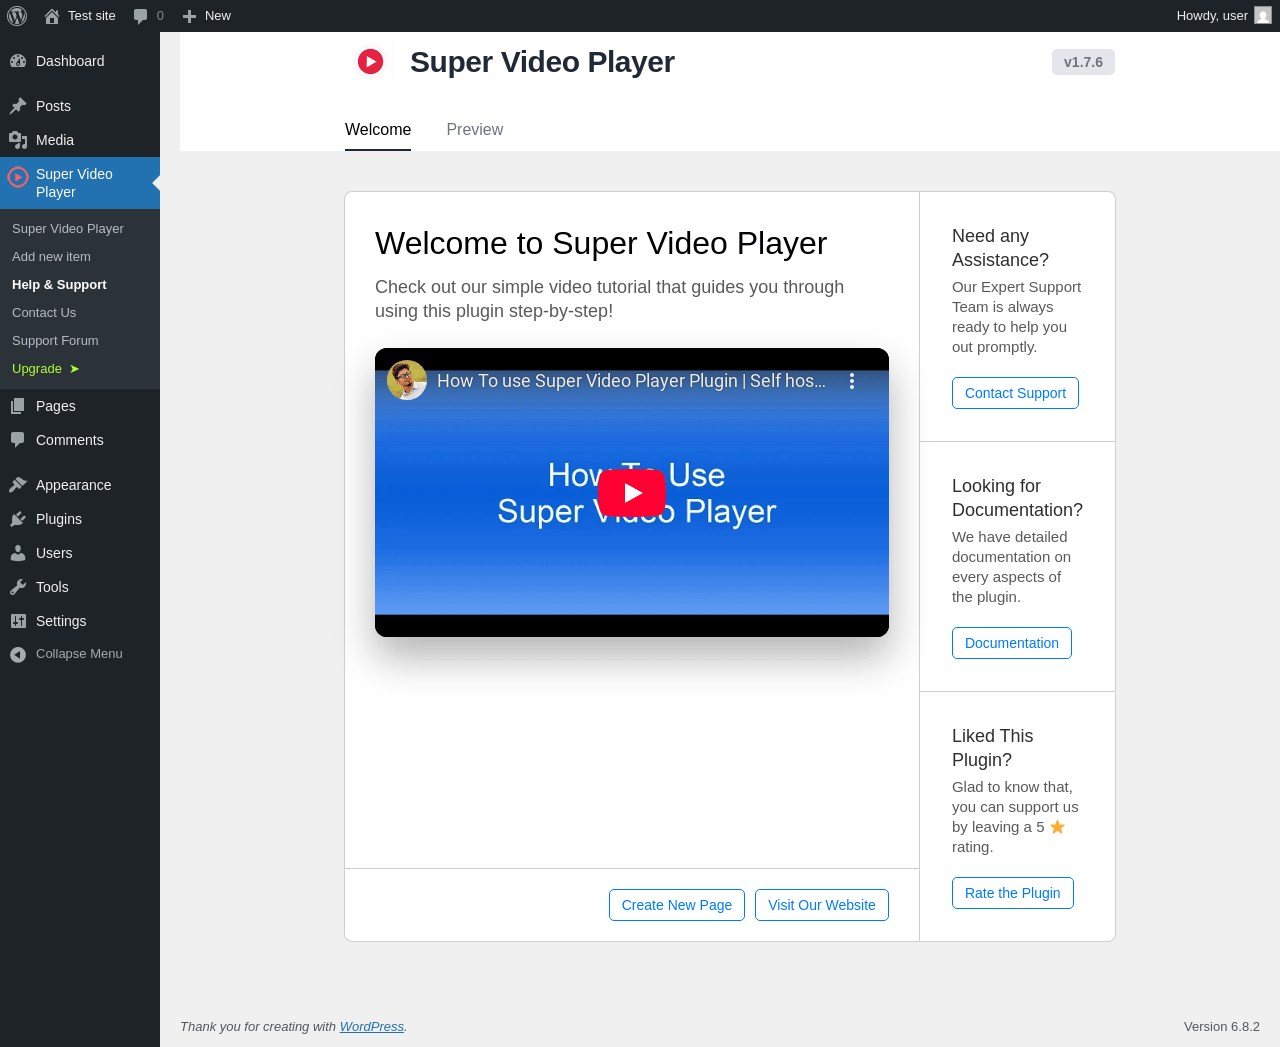The image size is (1280, 1047).
Task: Click the plus icon next to New
Action: (189, 16)
